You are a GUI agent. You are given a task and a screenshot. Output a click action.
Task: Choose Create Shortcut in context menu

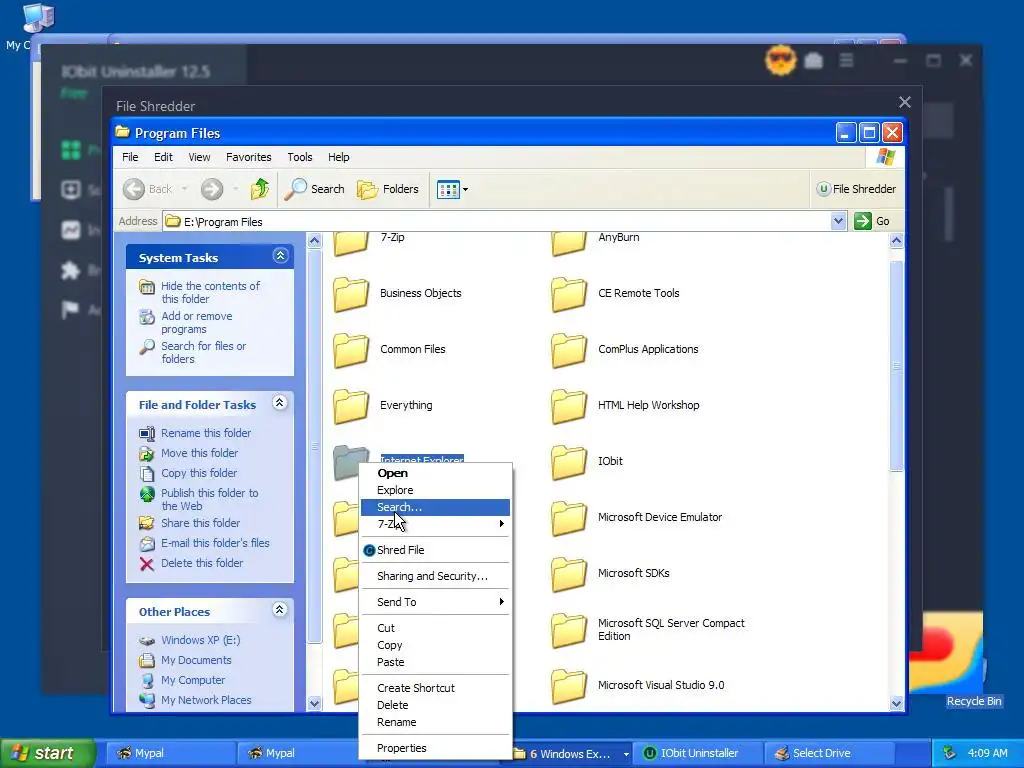(435, 688)
